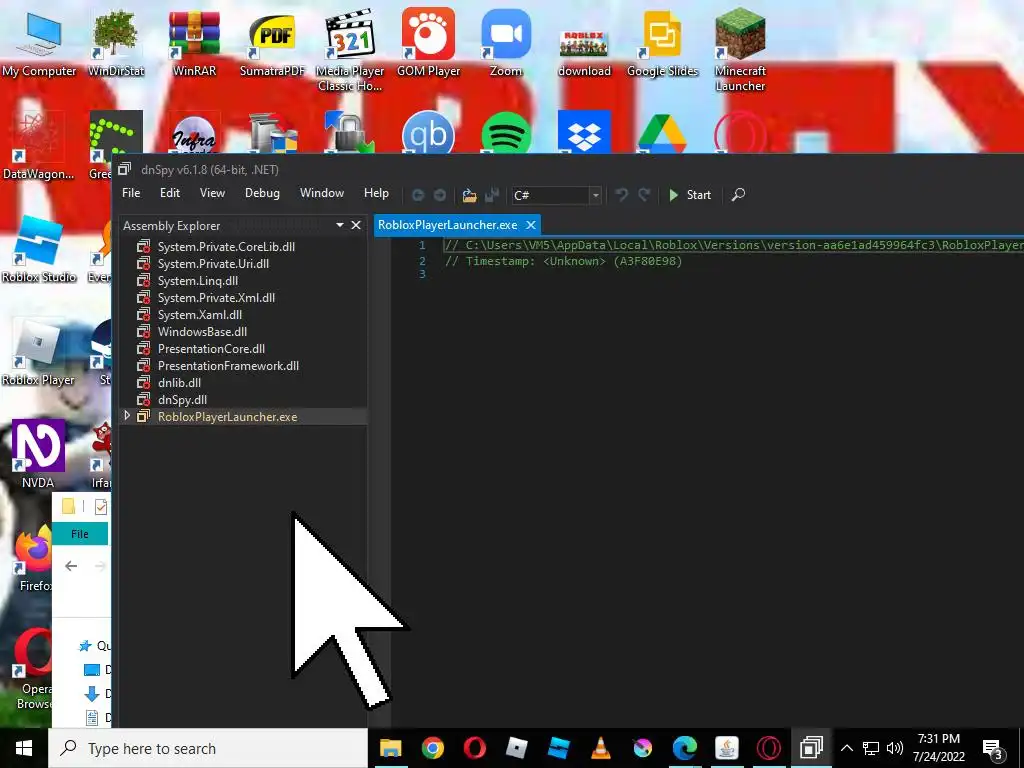This screenshot has height=768, width=1024.
Task: Click the Timestamp comment on line 2
Action: coord(563,261)
